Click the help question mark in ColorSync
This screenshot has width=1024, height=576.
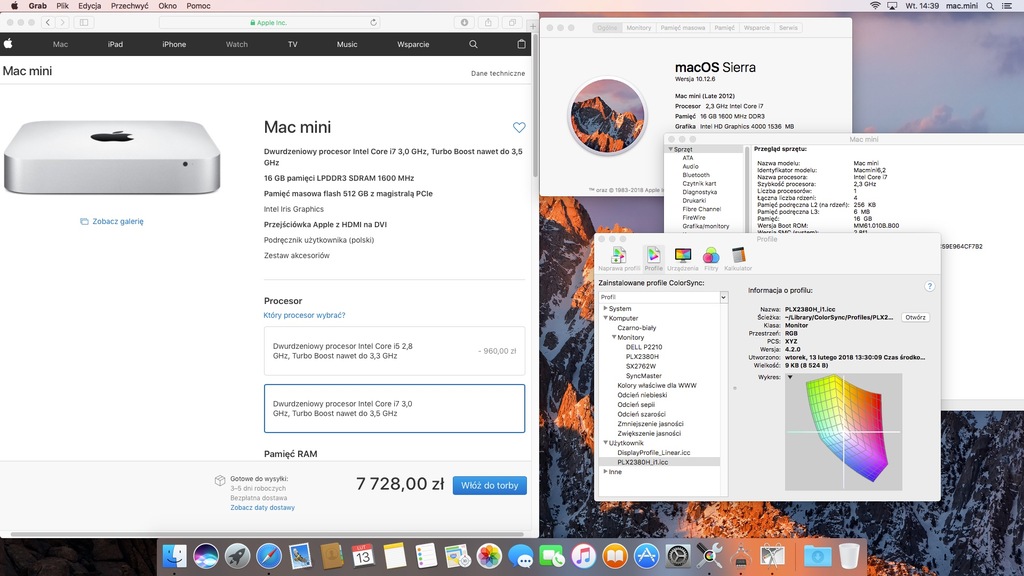point(929,286)
